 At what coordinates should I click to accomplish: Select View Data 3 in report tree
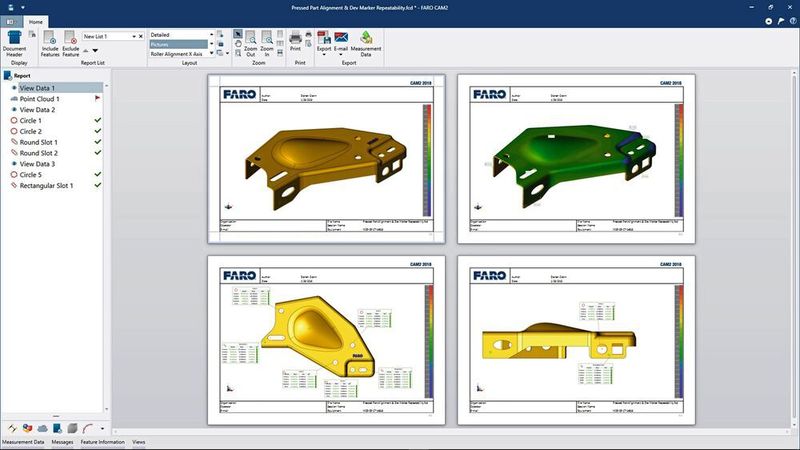tap(37, 164)
